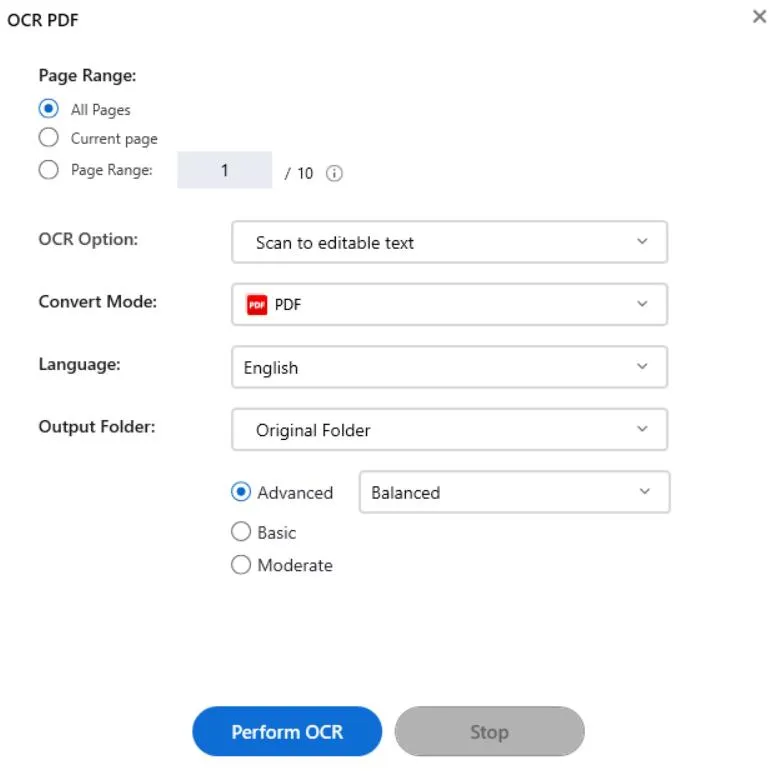The image size is (775, 771).
Task: Open the Scan to editable text dropdown
Action: coord(448,242)
